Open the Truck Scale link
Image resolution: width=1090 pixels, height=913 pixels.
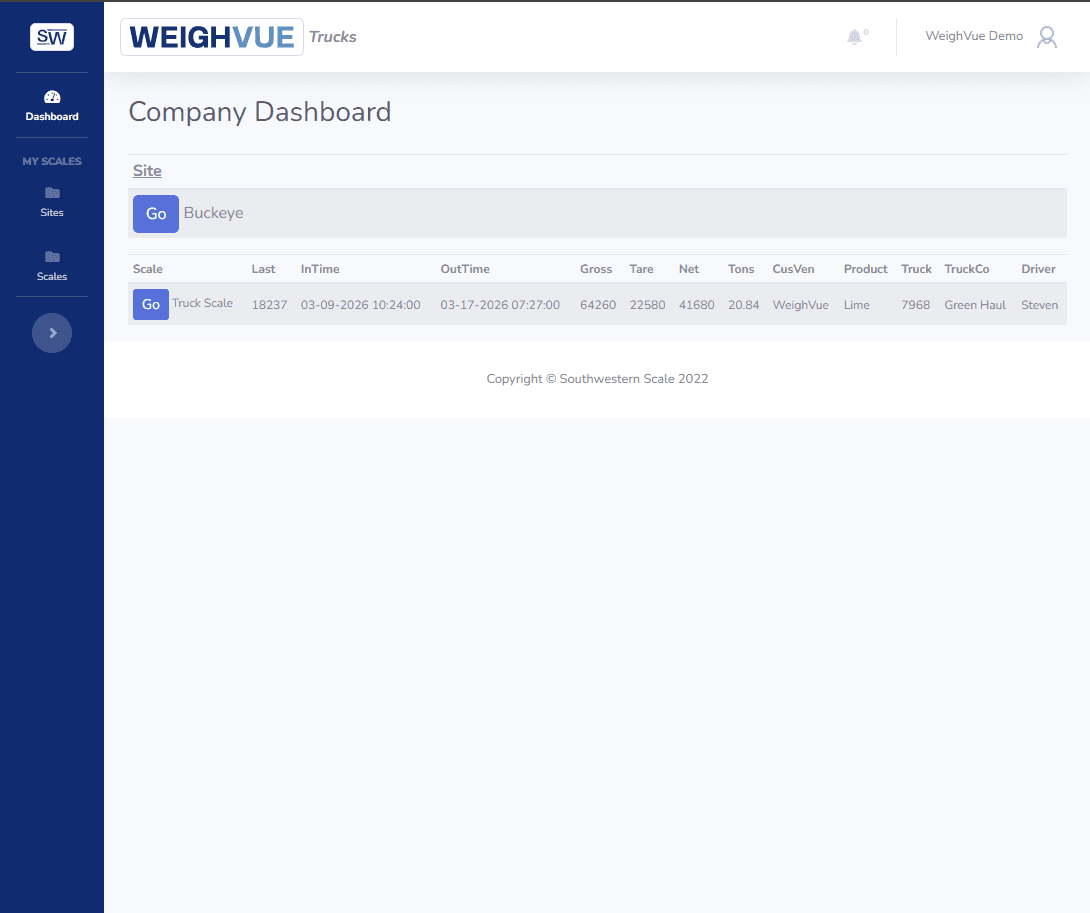(x=202, y=303)
